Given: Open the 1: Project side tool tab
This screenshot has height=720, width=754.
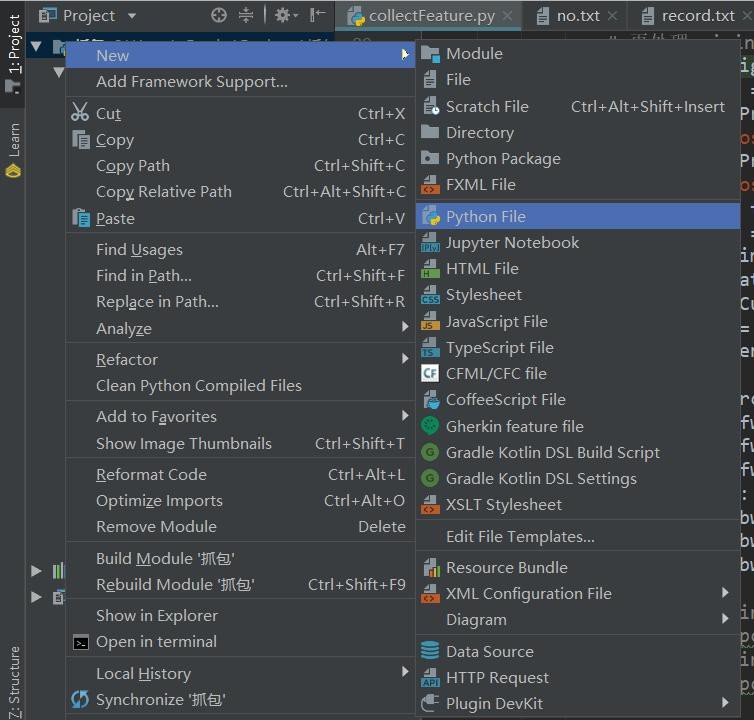Looking at the screenshot, I should coord(13,53).
